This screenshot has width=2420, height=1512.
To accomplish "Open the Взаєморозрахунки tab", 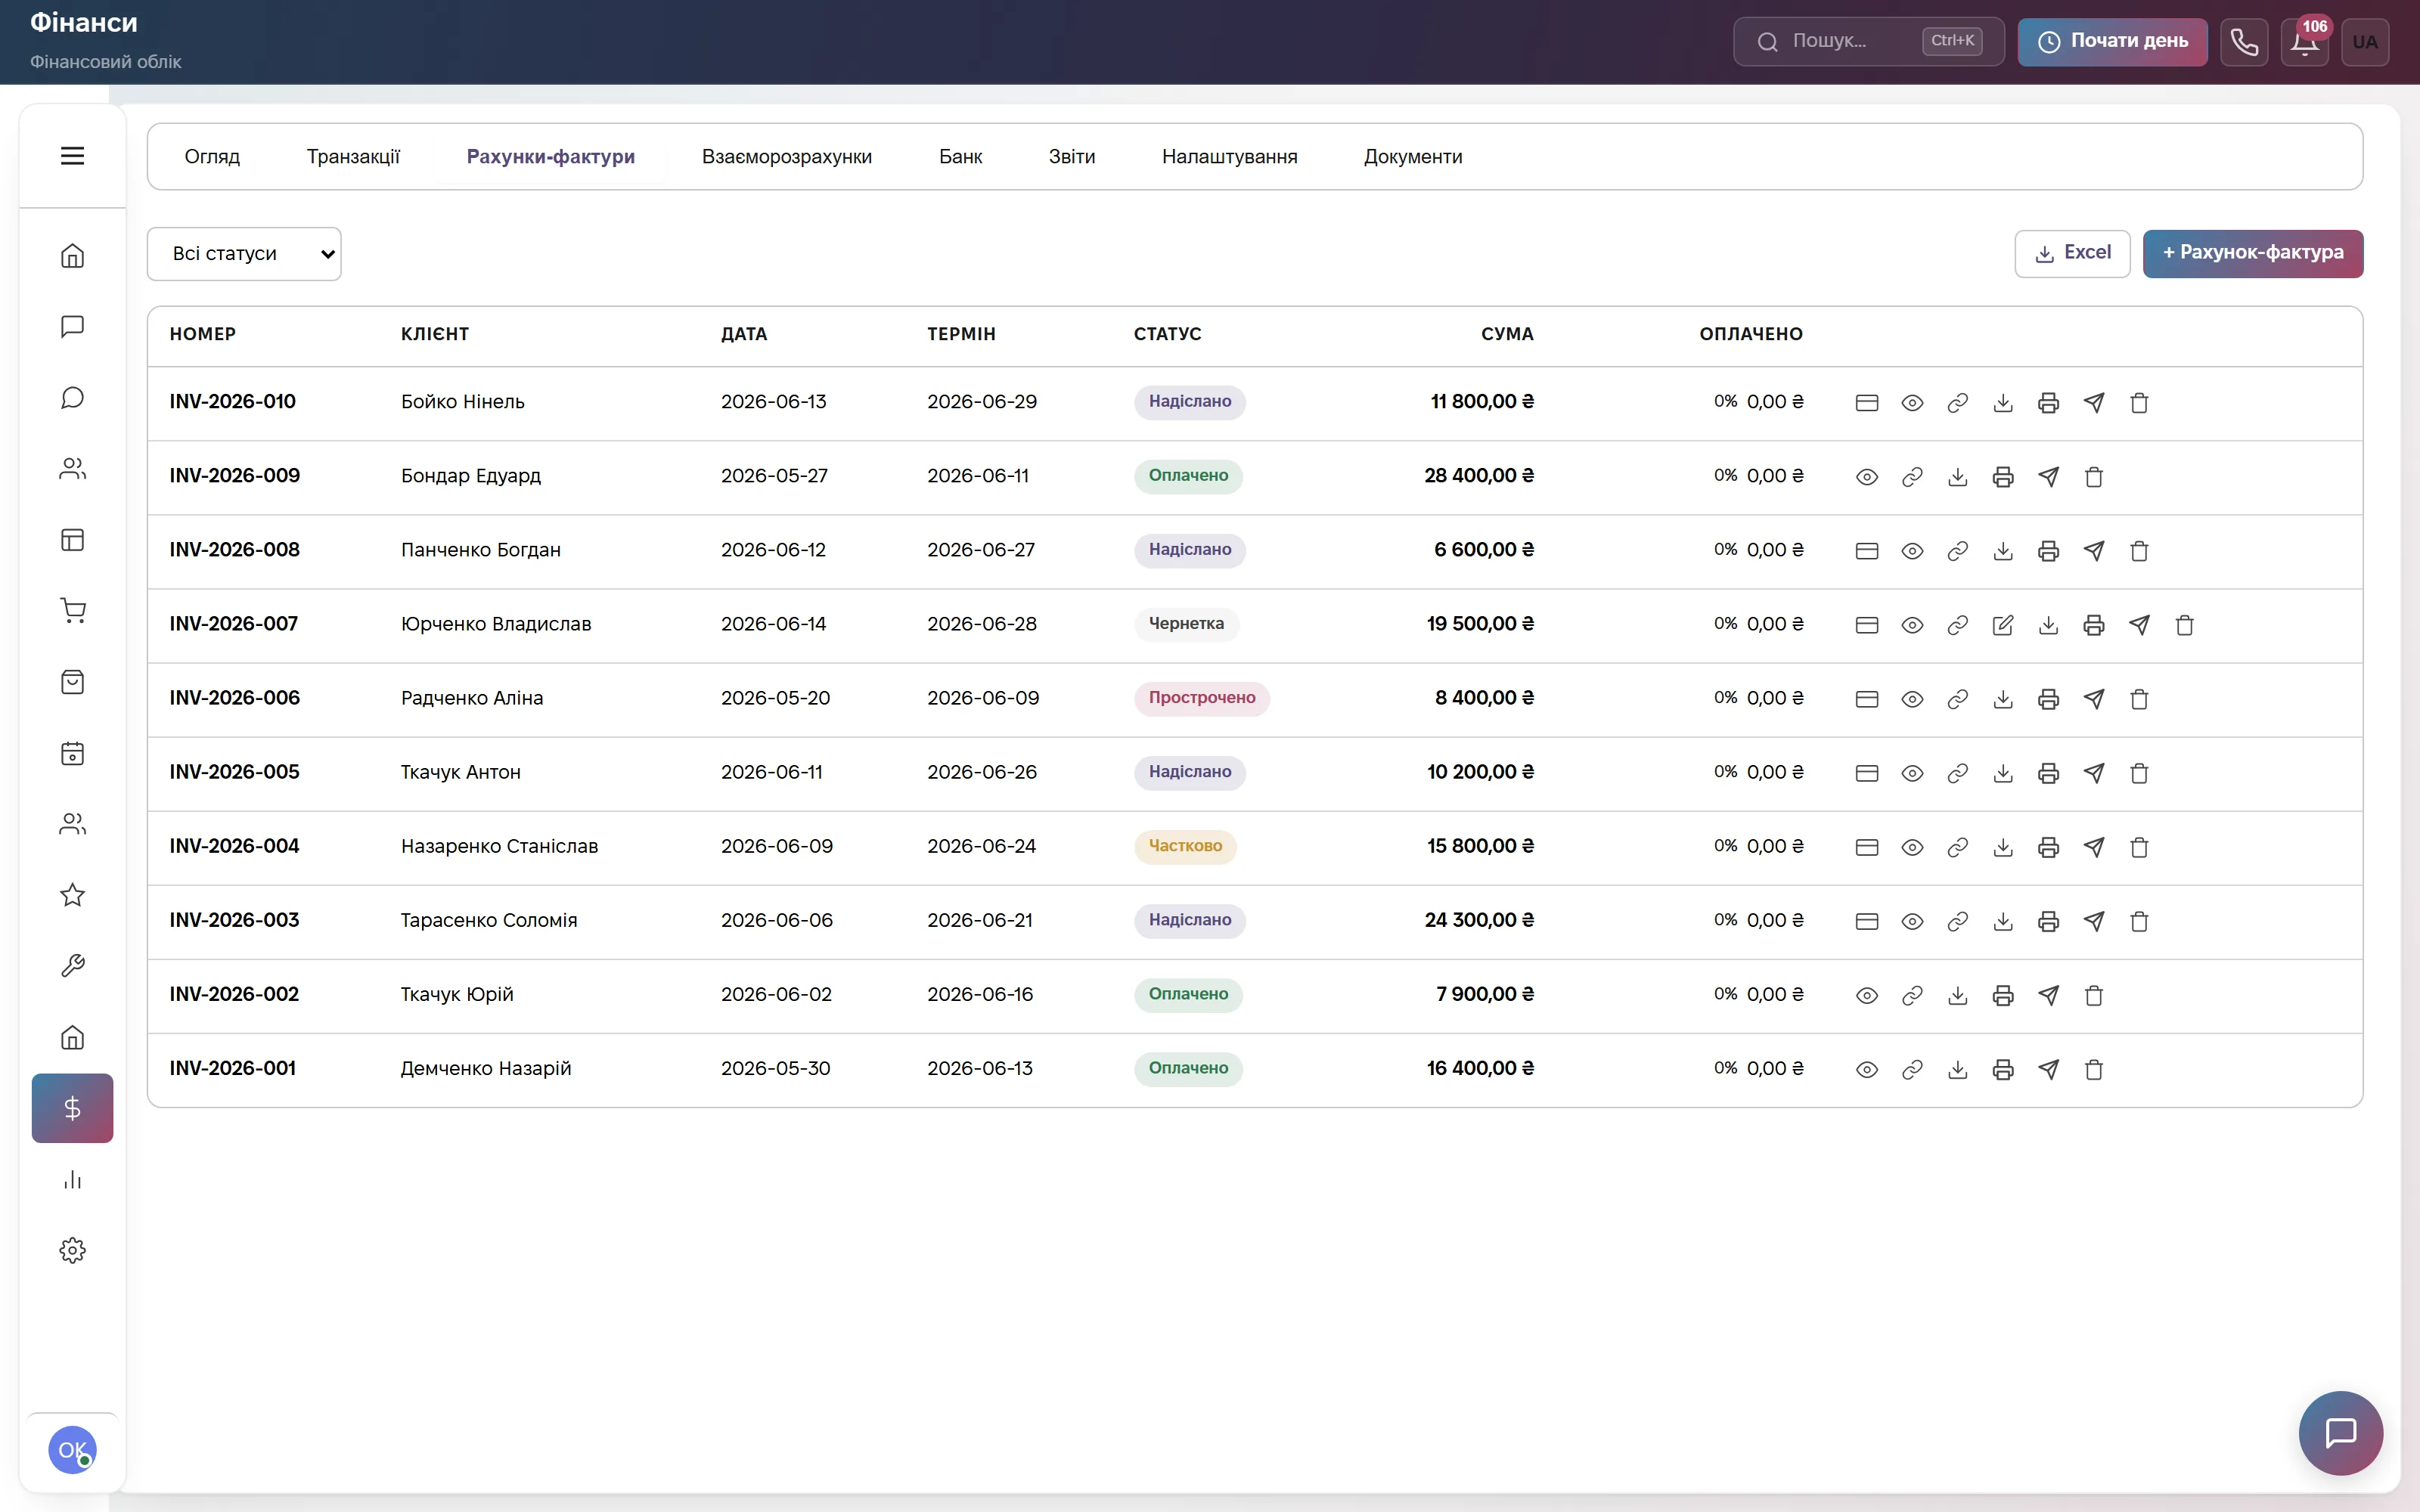I will pyautogui.click(x=786, y=157).
